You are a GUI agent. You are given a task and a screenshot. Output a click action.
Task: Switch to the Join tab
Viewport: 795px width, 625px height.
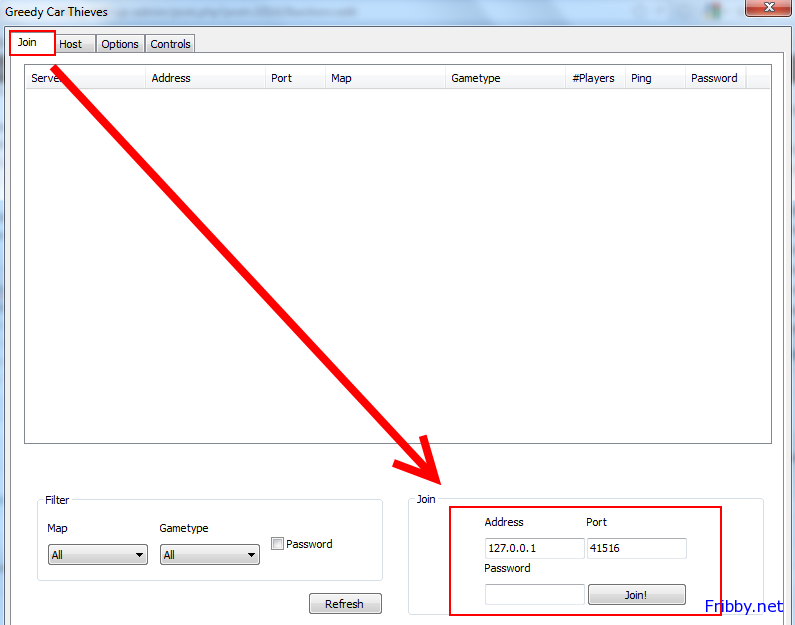27,43
